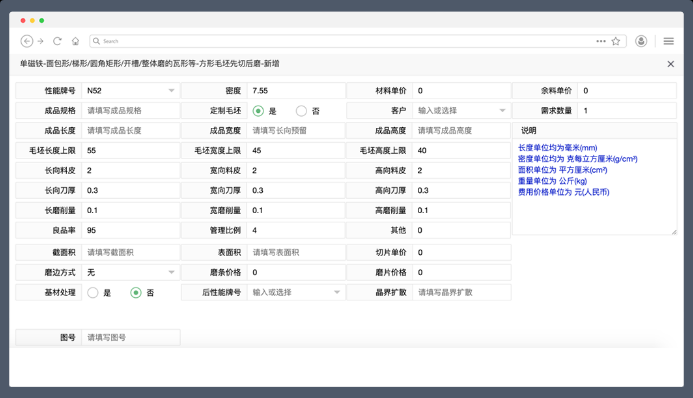Go to the browser home icon

pos(76,41)
